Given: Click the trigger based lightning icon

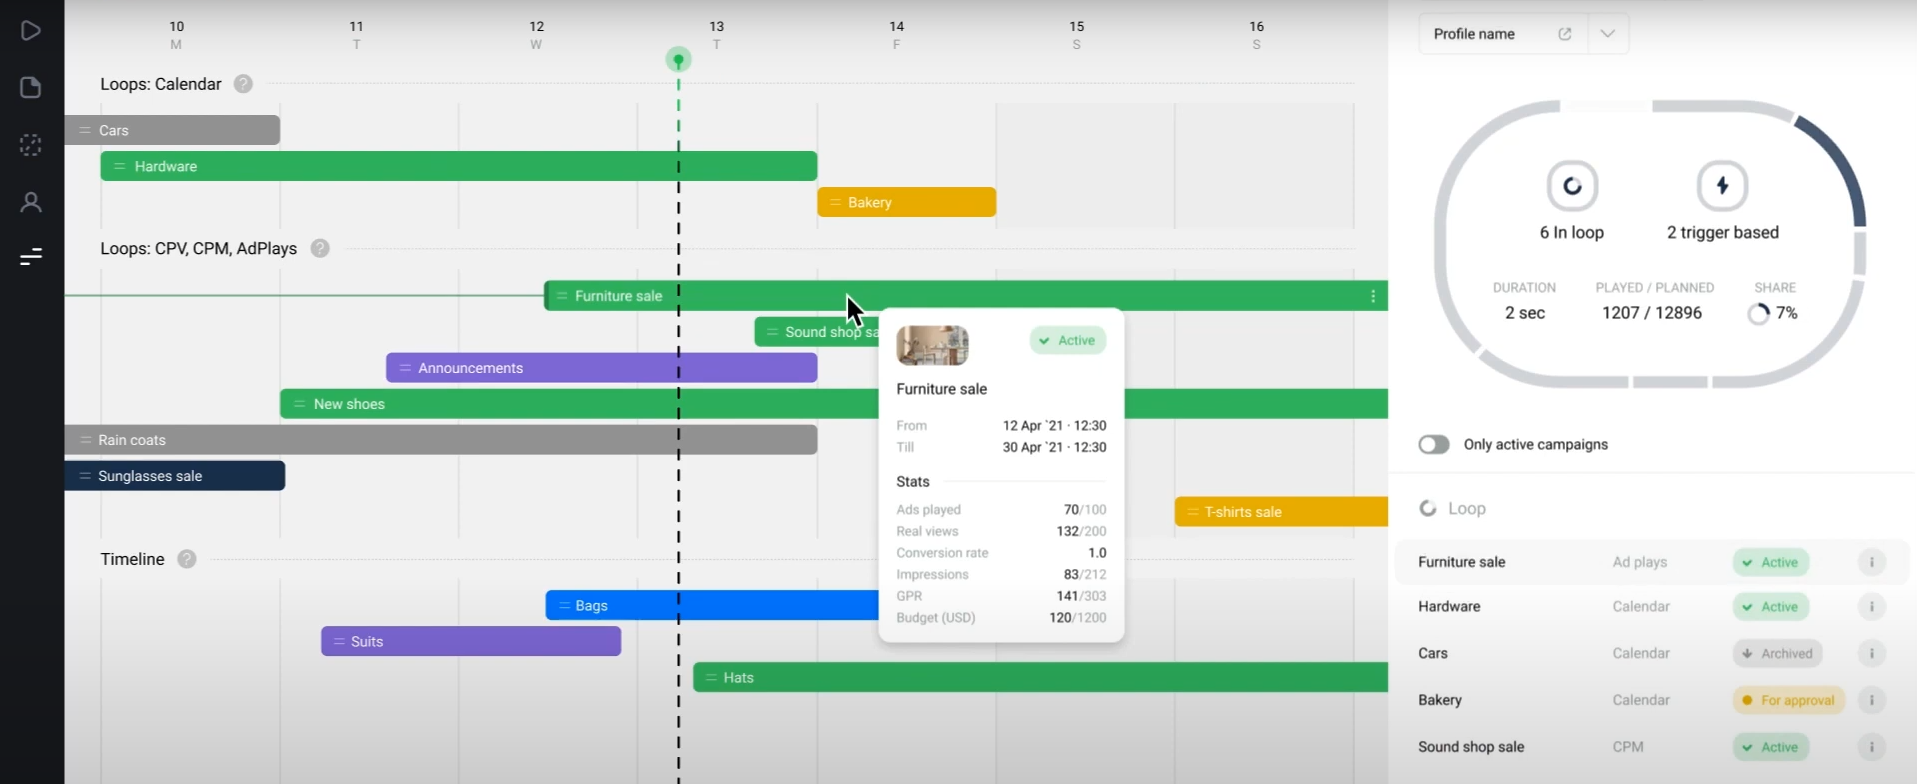Looking at the screenshot, I should 1722,186.
